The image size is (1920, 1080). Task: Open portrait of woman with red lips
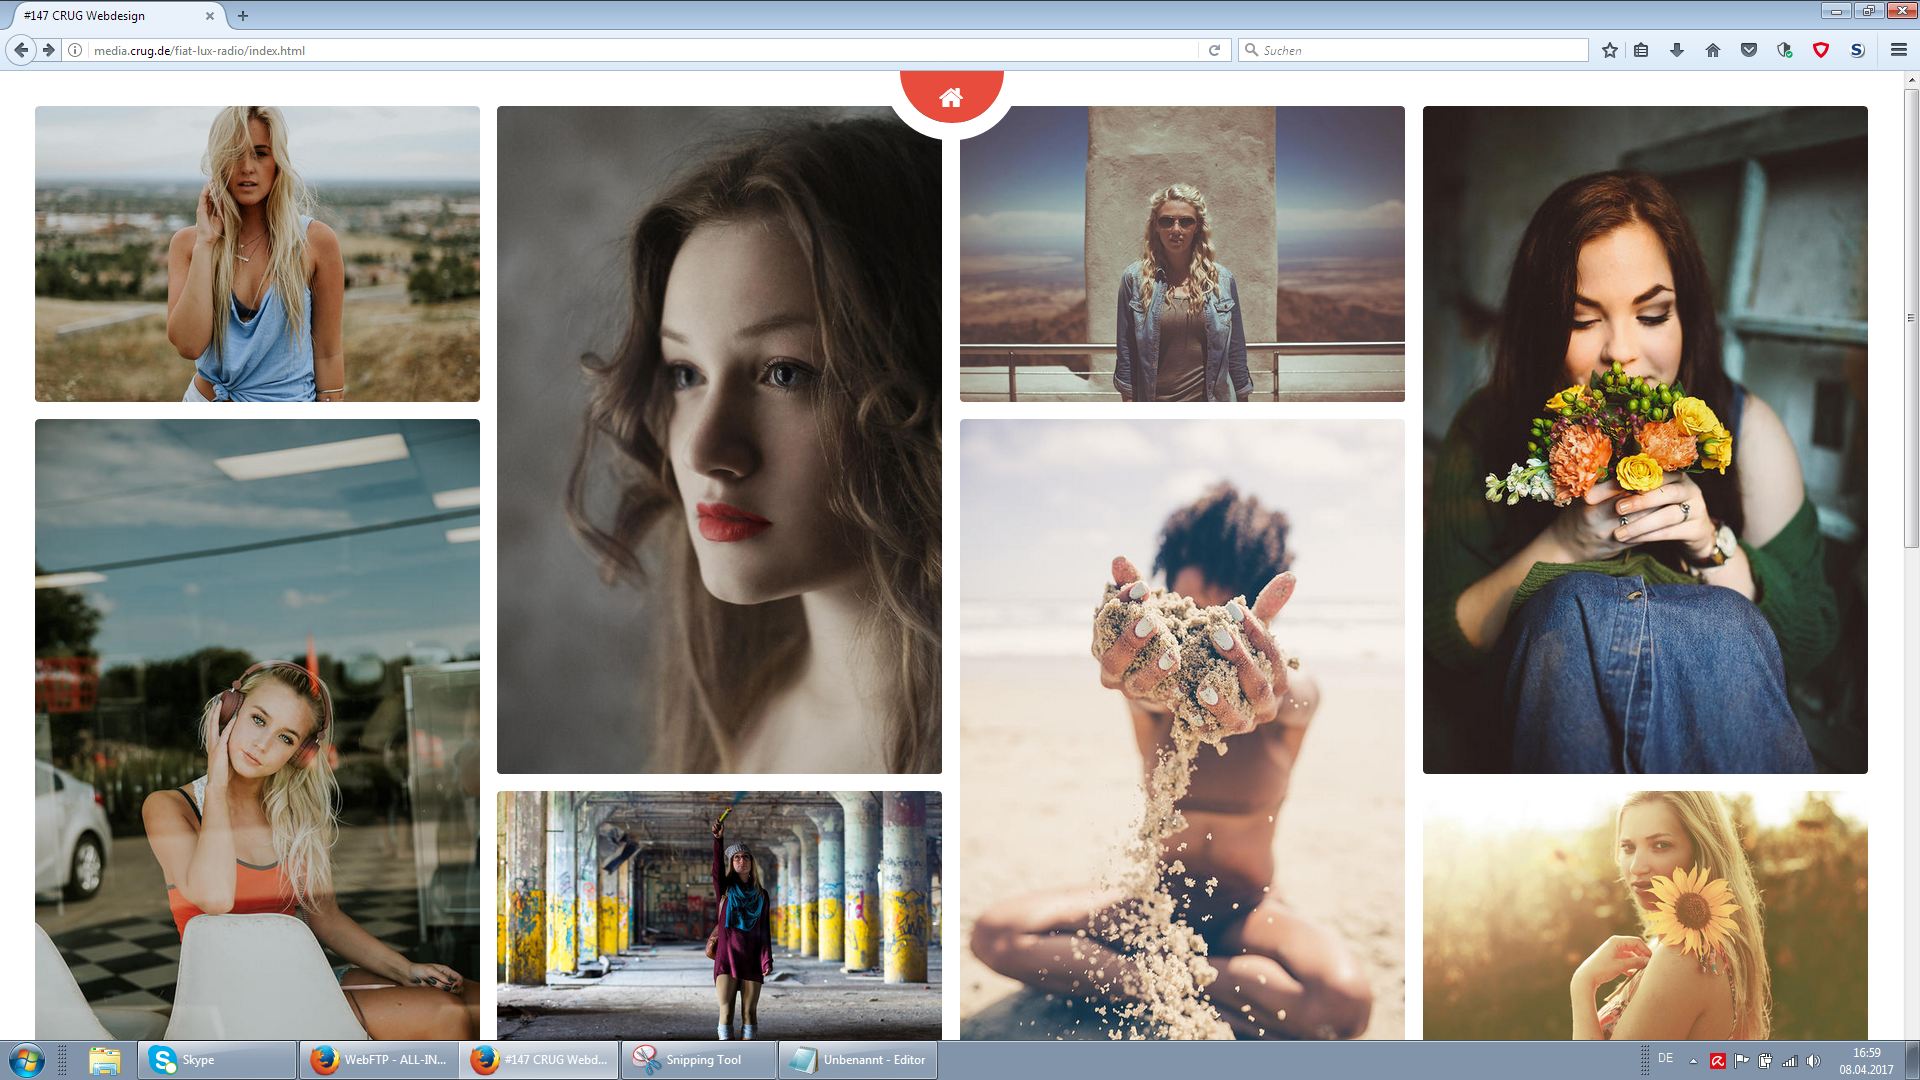719,440
